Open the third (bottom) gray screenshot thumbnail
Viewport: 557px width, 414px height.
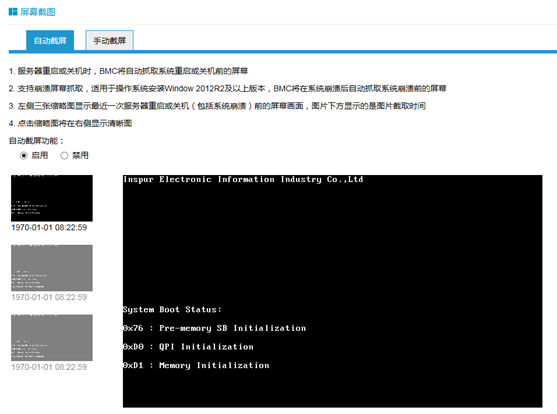click(52, 338)
